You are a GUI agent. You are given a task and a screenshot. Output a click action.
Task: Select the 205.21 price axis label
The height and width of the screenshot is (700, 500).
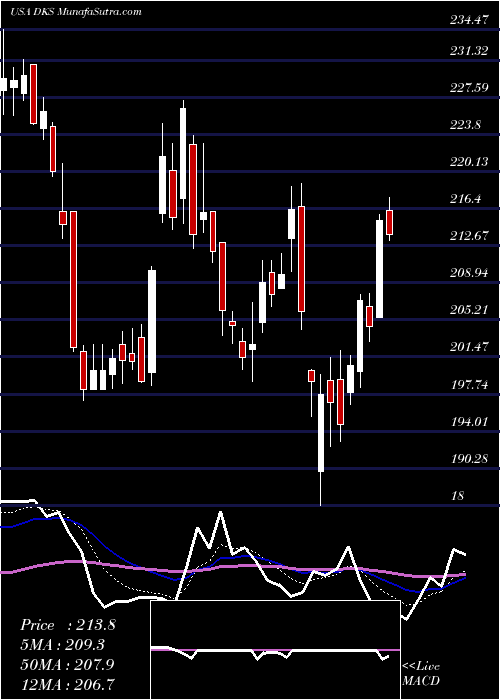point(468,309)
